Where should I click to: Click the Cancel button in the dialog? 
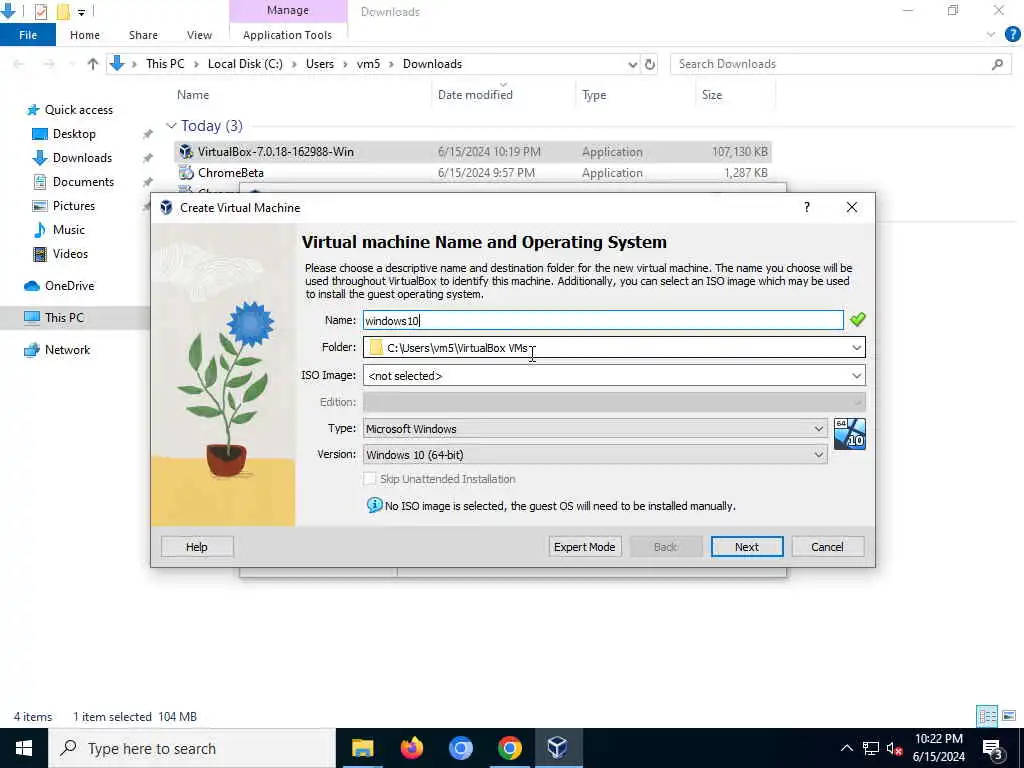tap(827, 547)
